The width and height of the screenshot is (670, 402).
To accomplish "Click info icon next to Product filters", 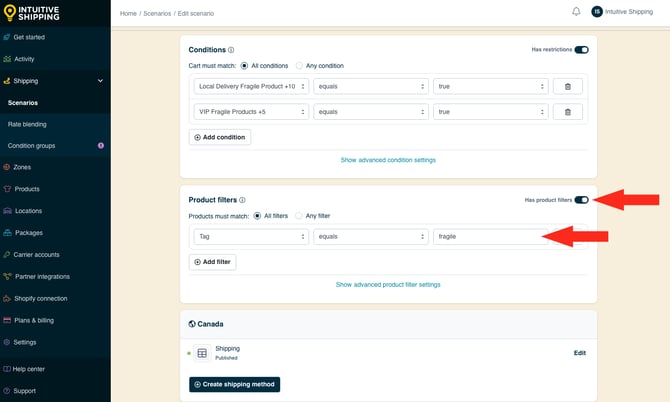I will [x=242, y=200].
